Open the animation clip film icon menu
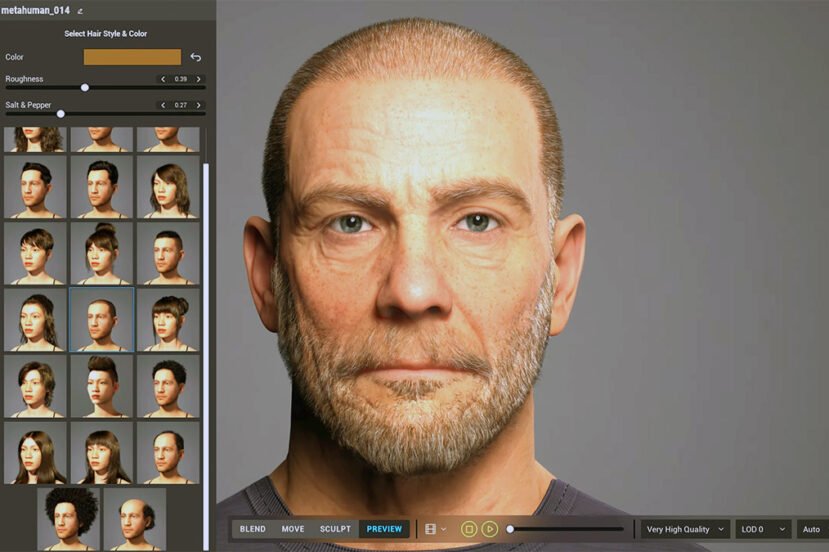The height and width of the screenshot is (552, 829). 436,529
